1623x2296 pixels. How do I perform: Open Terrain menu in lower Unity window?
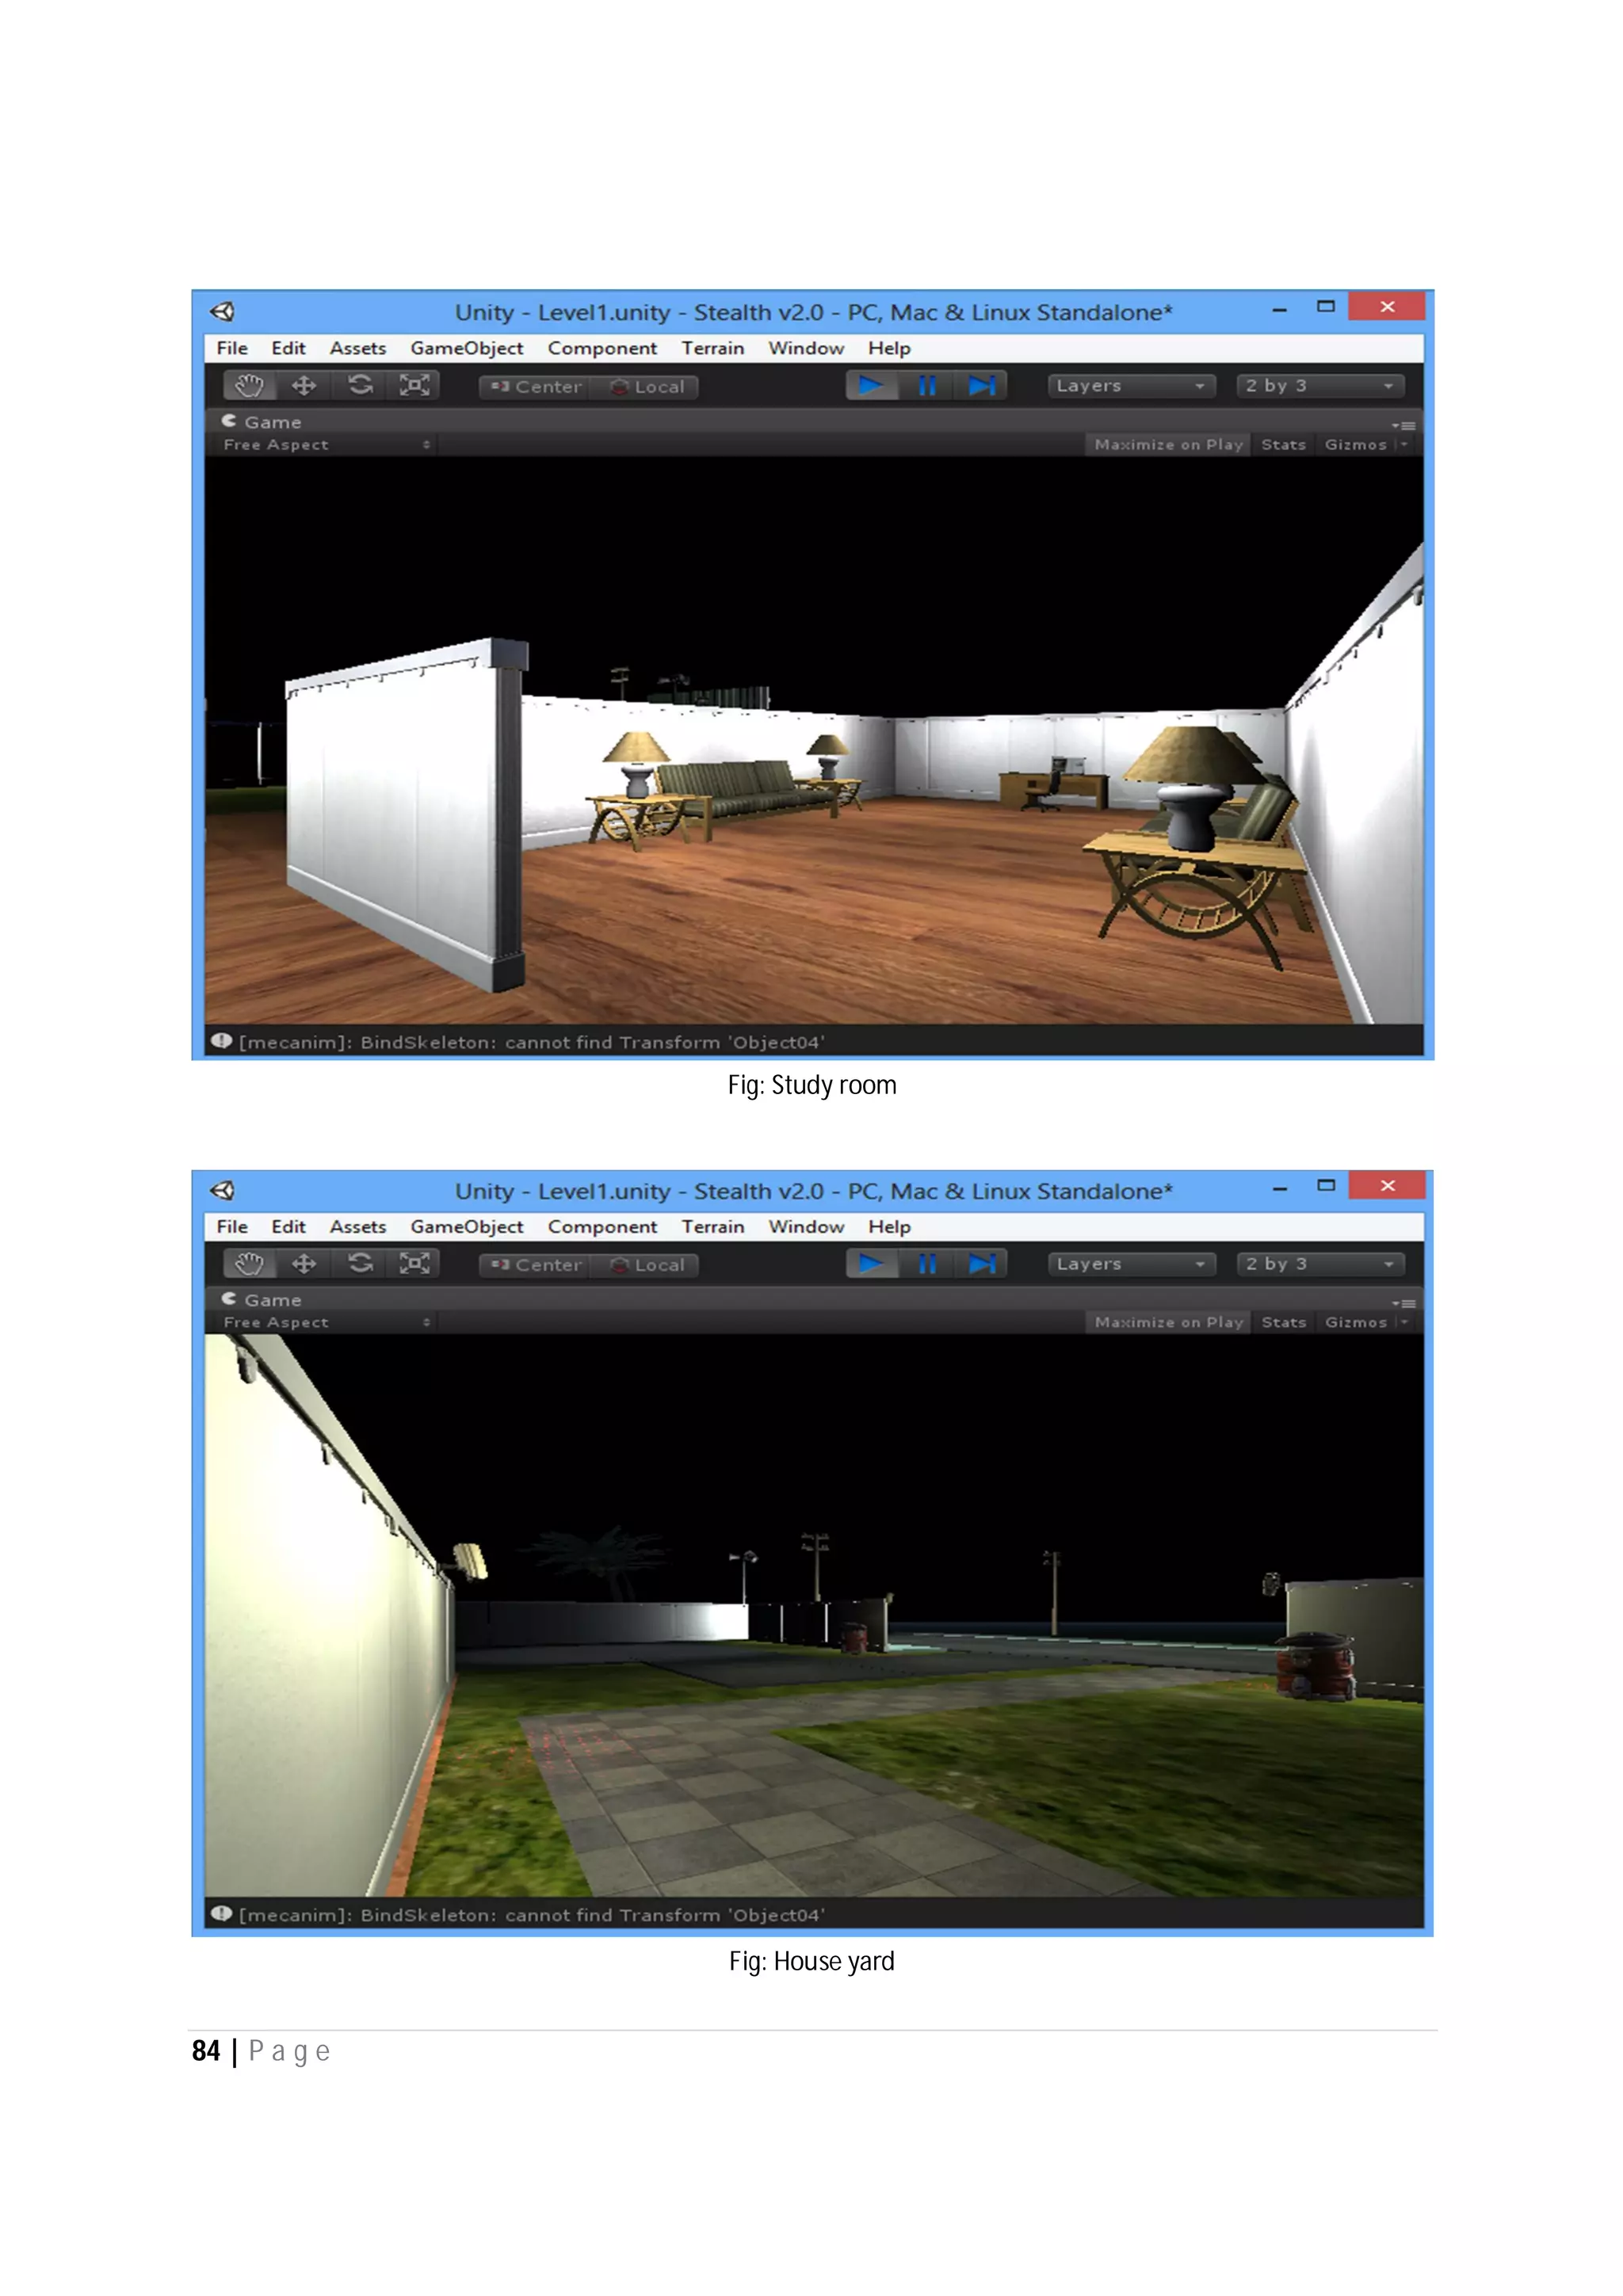click(712, 1227)
